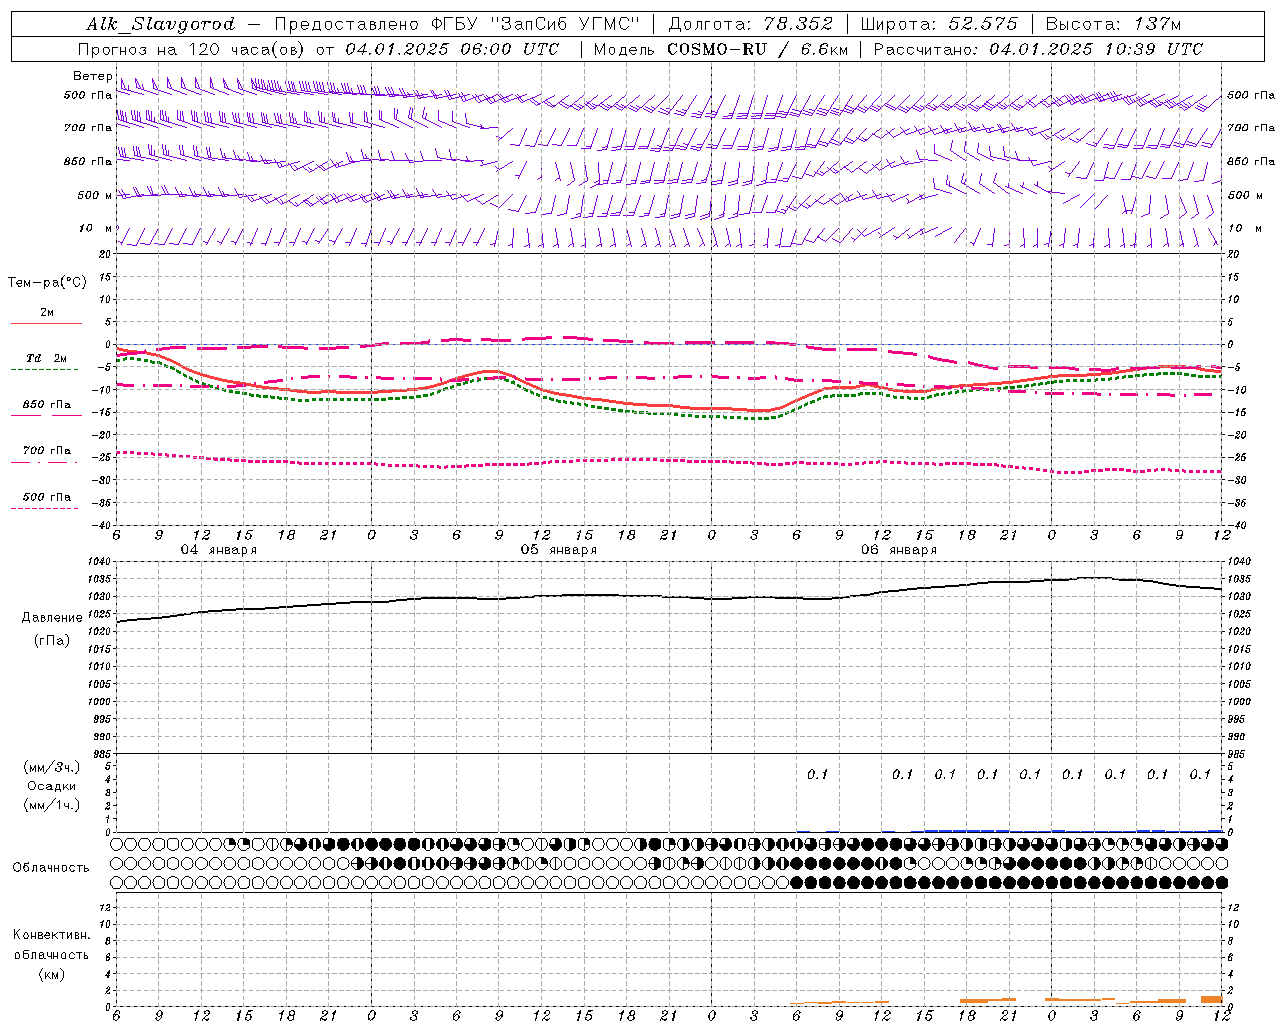Click the 700 гПа temperature legend label
The image size is (1280, 1024).
click(x=47, y=451)
